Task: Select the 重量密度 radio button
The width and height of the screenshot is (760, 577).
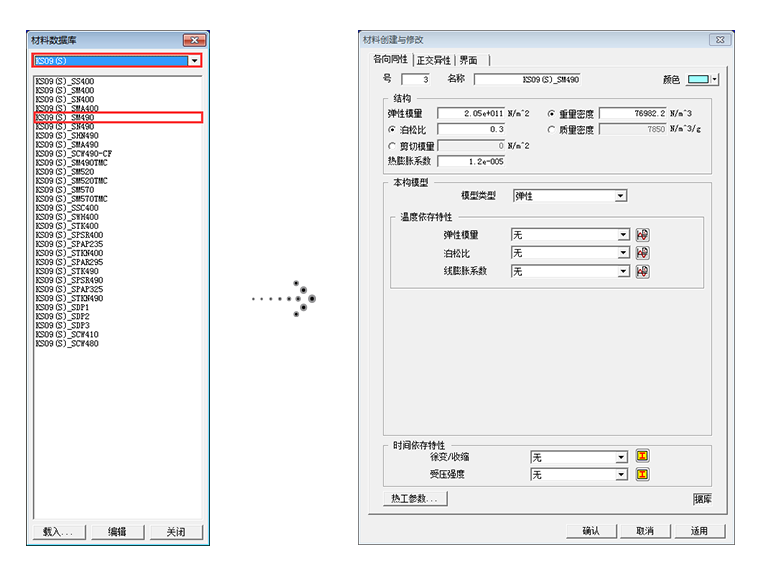Action: coord(551,113)
